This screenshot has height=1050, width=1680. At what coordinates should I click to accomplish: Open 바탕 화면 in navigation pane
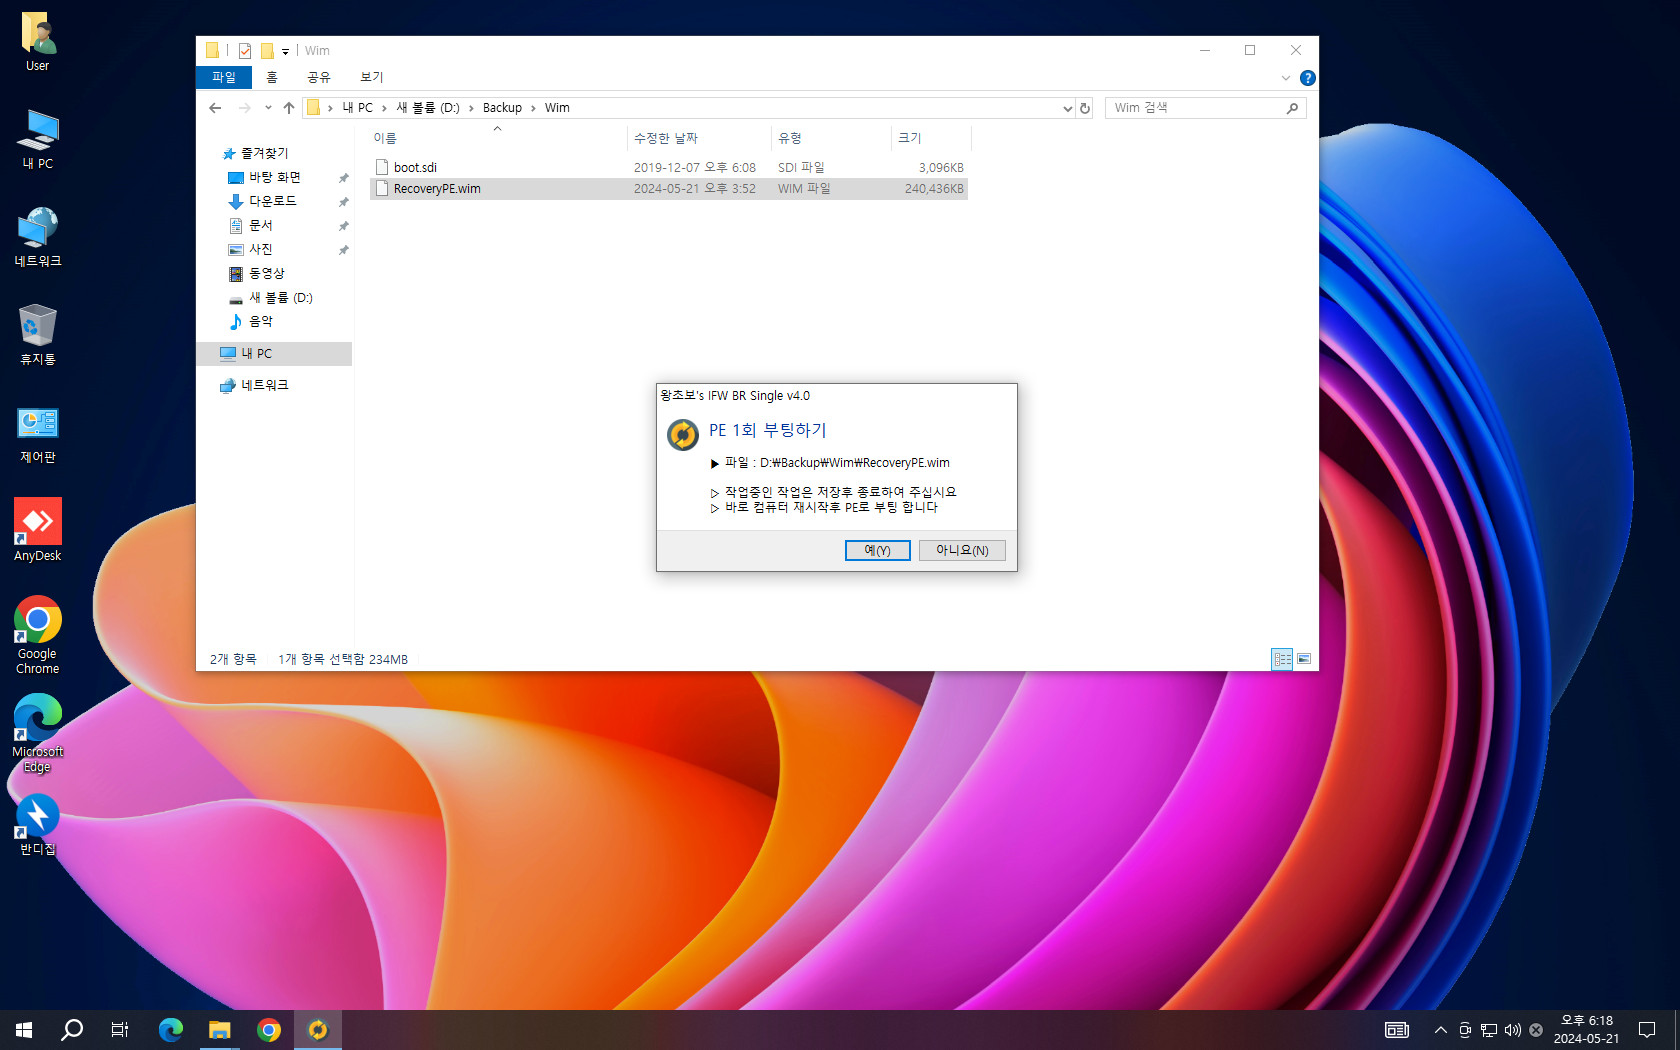pyautogui.click(x=274, y=177)
